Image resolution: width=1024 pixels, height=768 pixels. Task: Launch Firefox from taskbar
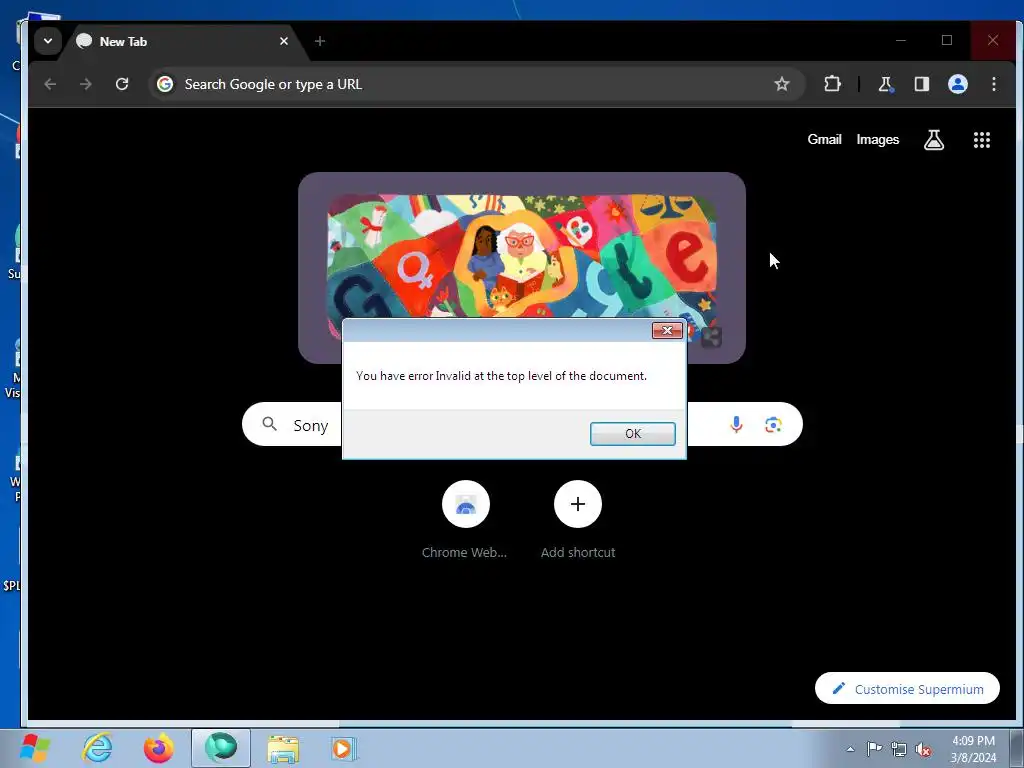159,748
